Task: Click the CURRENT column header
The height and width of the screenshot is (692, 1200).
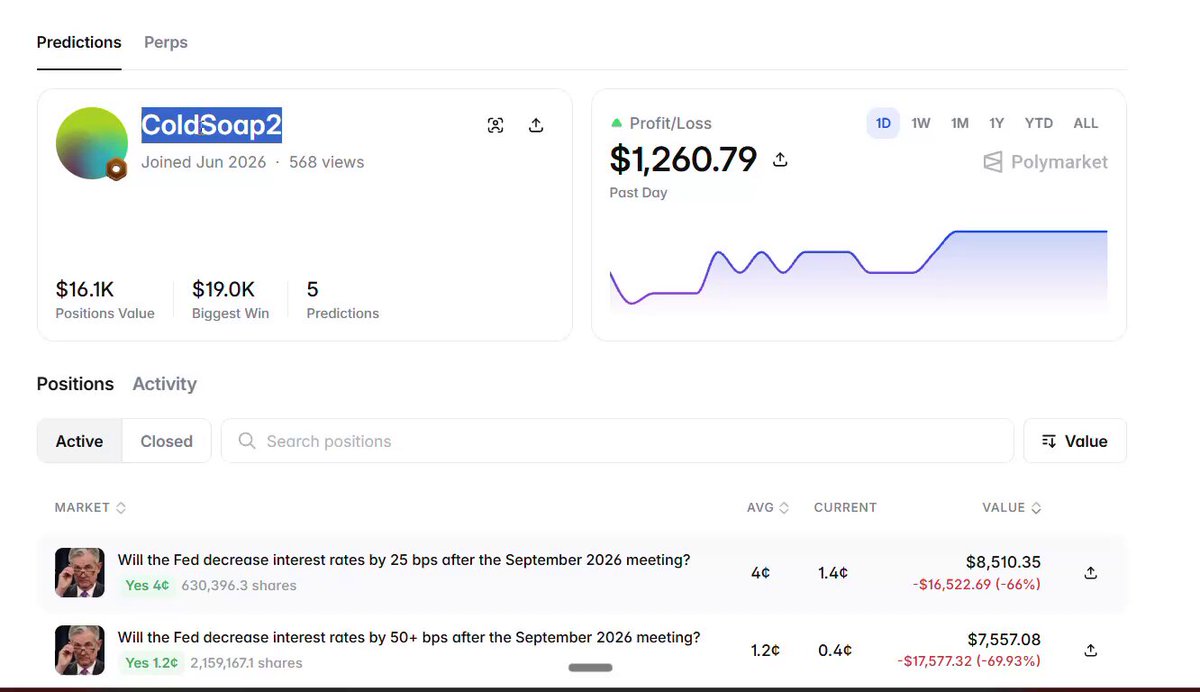Action: [x=845, y=508]
